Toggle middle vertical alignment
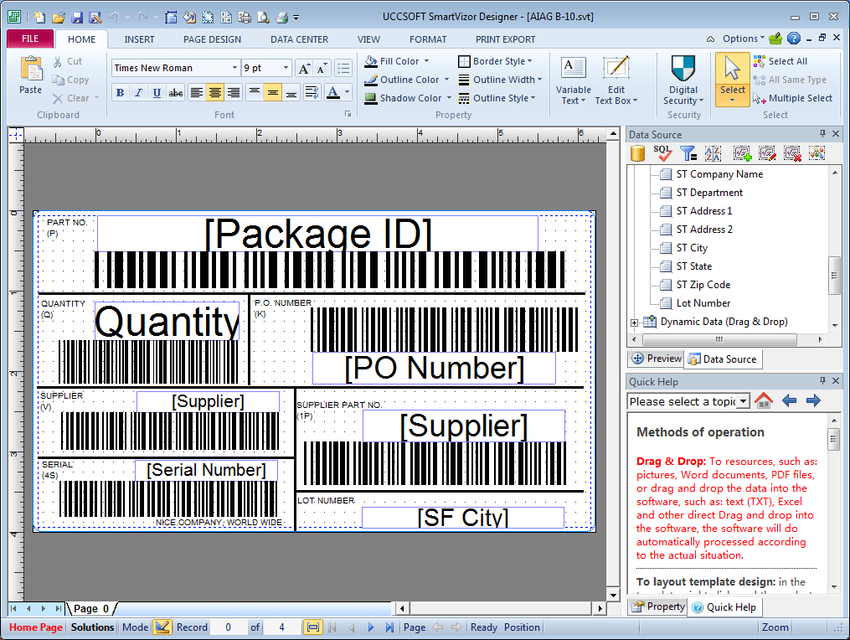Viewport: 850px width, 640px height. 273,93
